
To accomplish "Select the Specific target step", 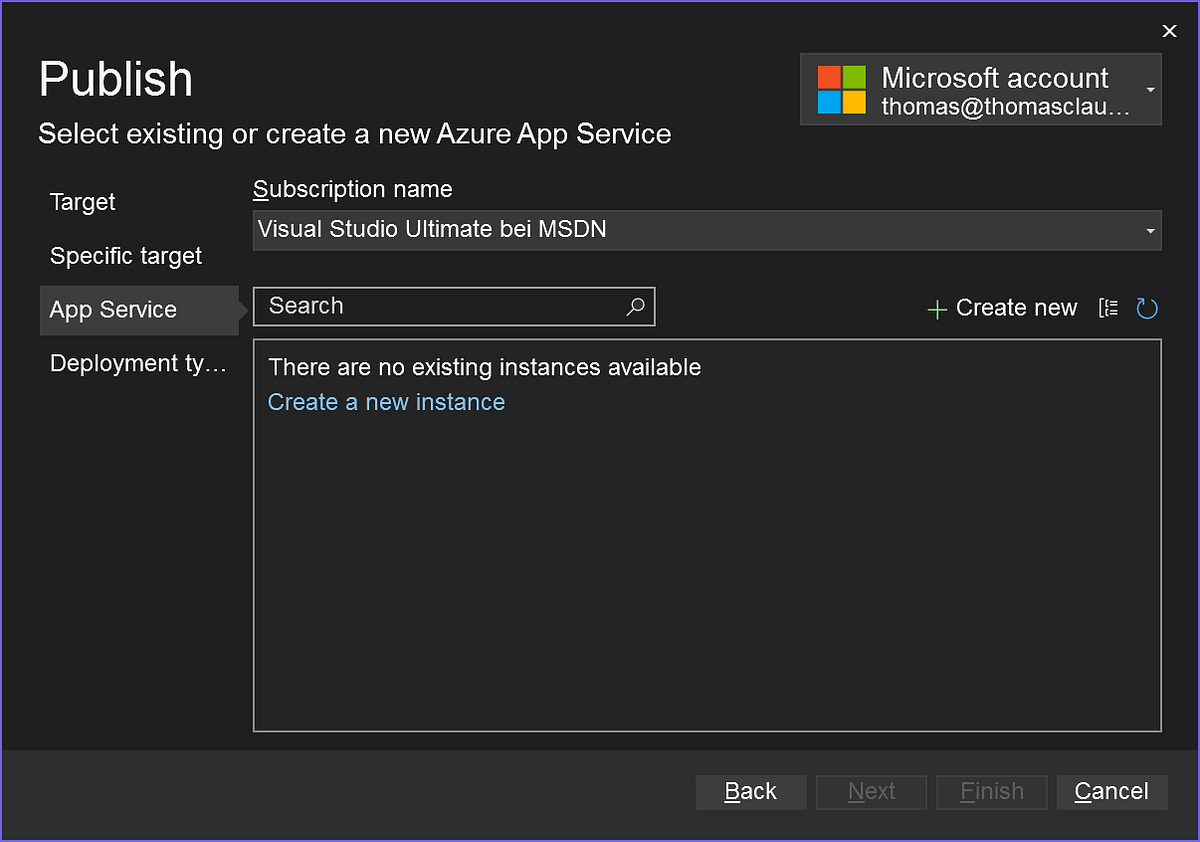I will pos(126,256).
